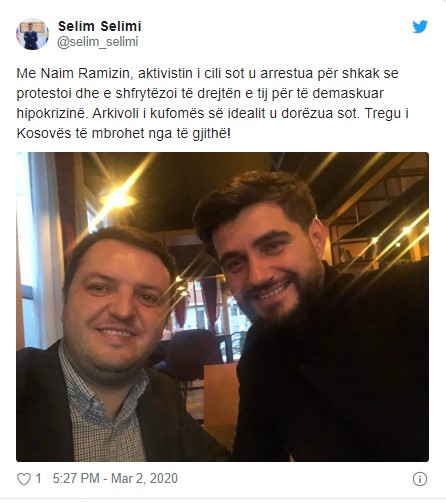
Task: Click the face of the man on the left
Action: coord(115,307)
